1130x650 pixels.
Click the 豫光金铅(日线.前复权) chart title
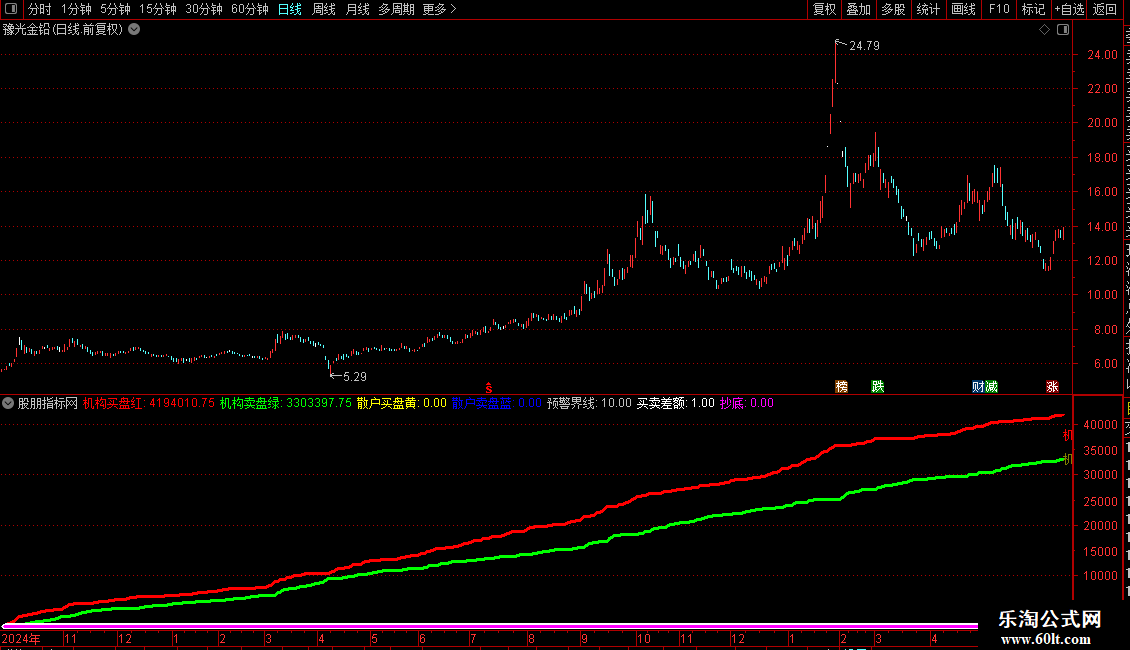click(63, 30)
